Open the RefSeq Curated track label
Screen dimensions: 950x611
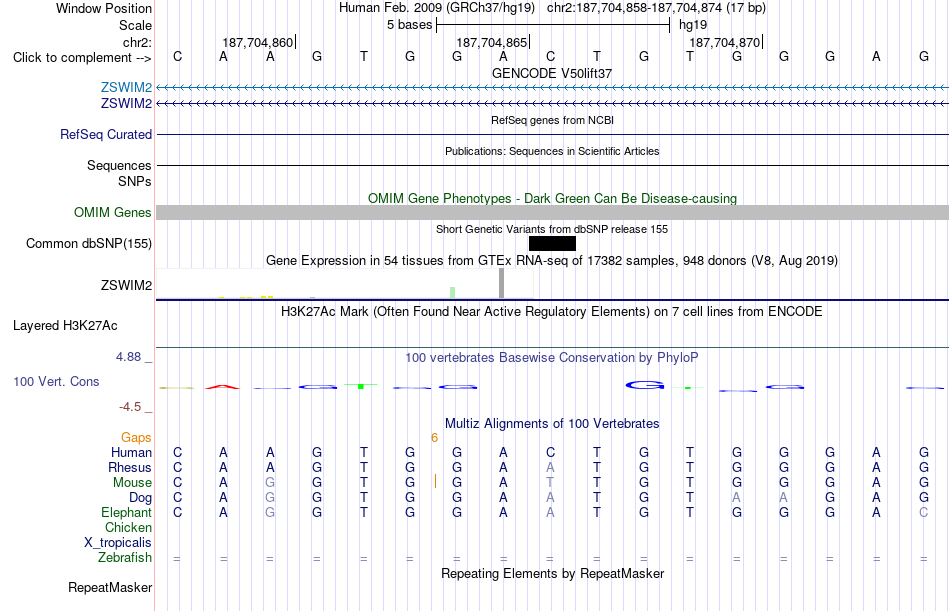coord(106,135)
